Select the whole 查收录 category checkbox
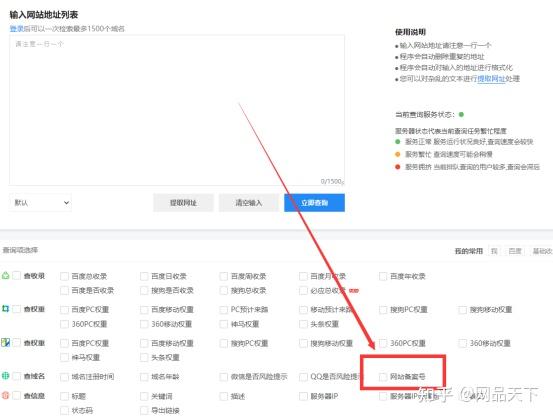This screenshot has height=418, width=553. pos(17,275)
